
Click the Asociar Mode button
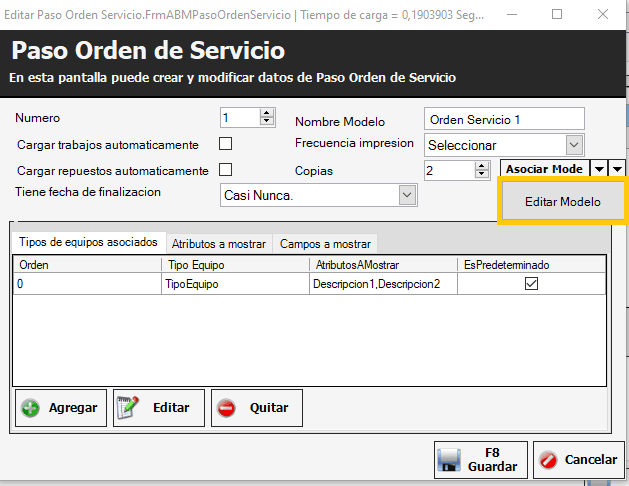545,170
